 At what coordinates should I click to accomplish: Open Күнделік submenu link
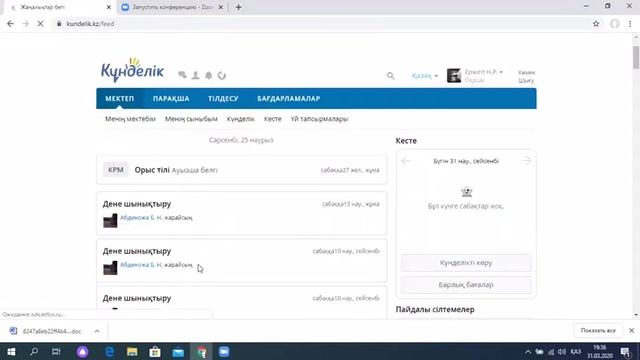tap(240, 119)
